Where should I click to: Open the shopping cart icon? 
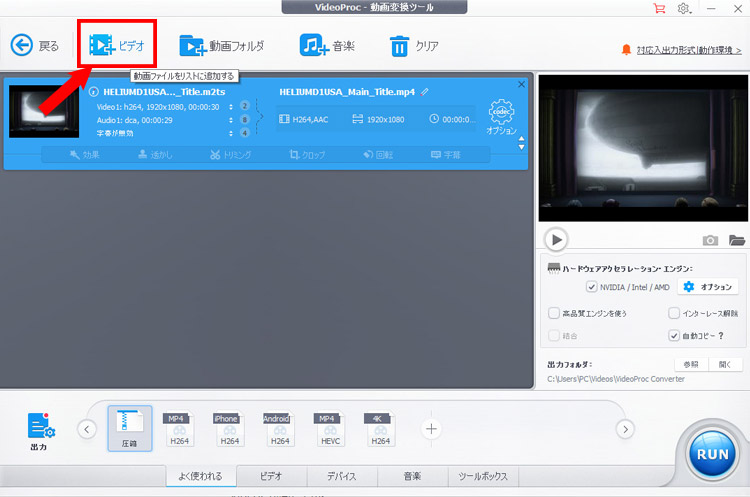pyautogui.click(x=659, y=8)
